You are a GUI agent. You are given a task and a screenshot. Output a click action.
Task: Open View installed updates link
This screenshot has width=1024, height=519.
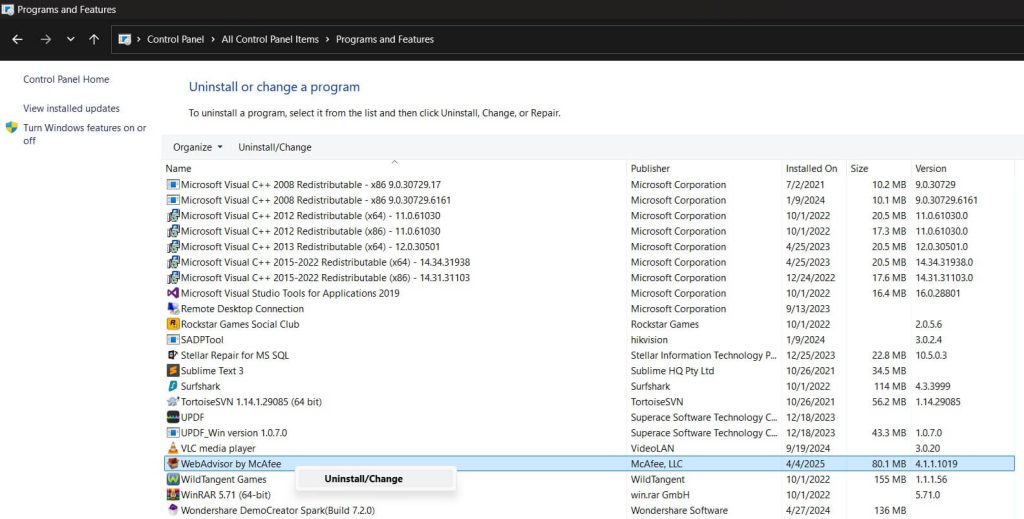coord(71,108)
